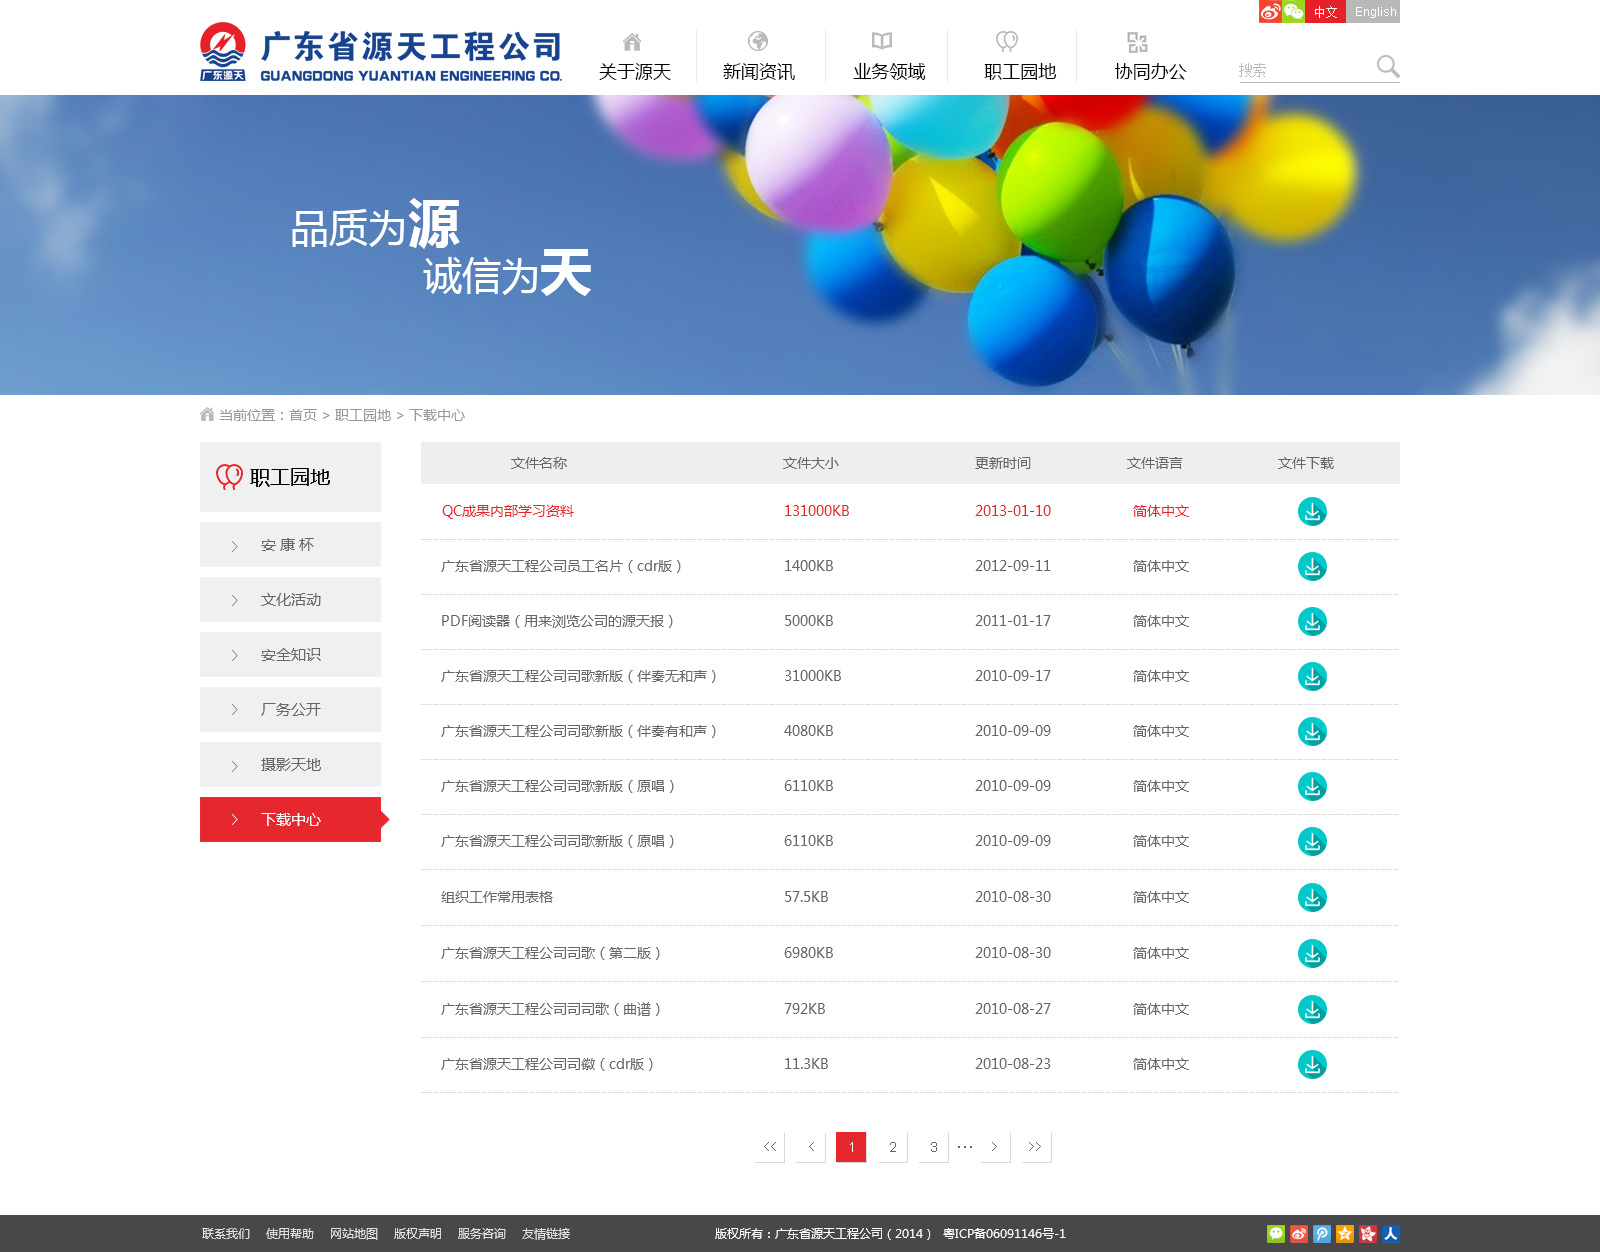Expand the 安康杯 sidebar item
The height and width of the screenshot is (1252, 1600).
tap(290, 545)
